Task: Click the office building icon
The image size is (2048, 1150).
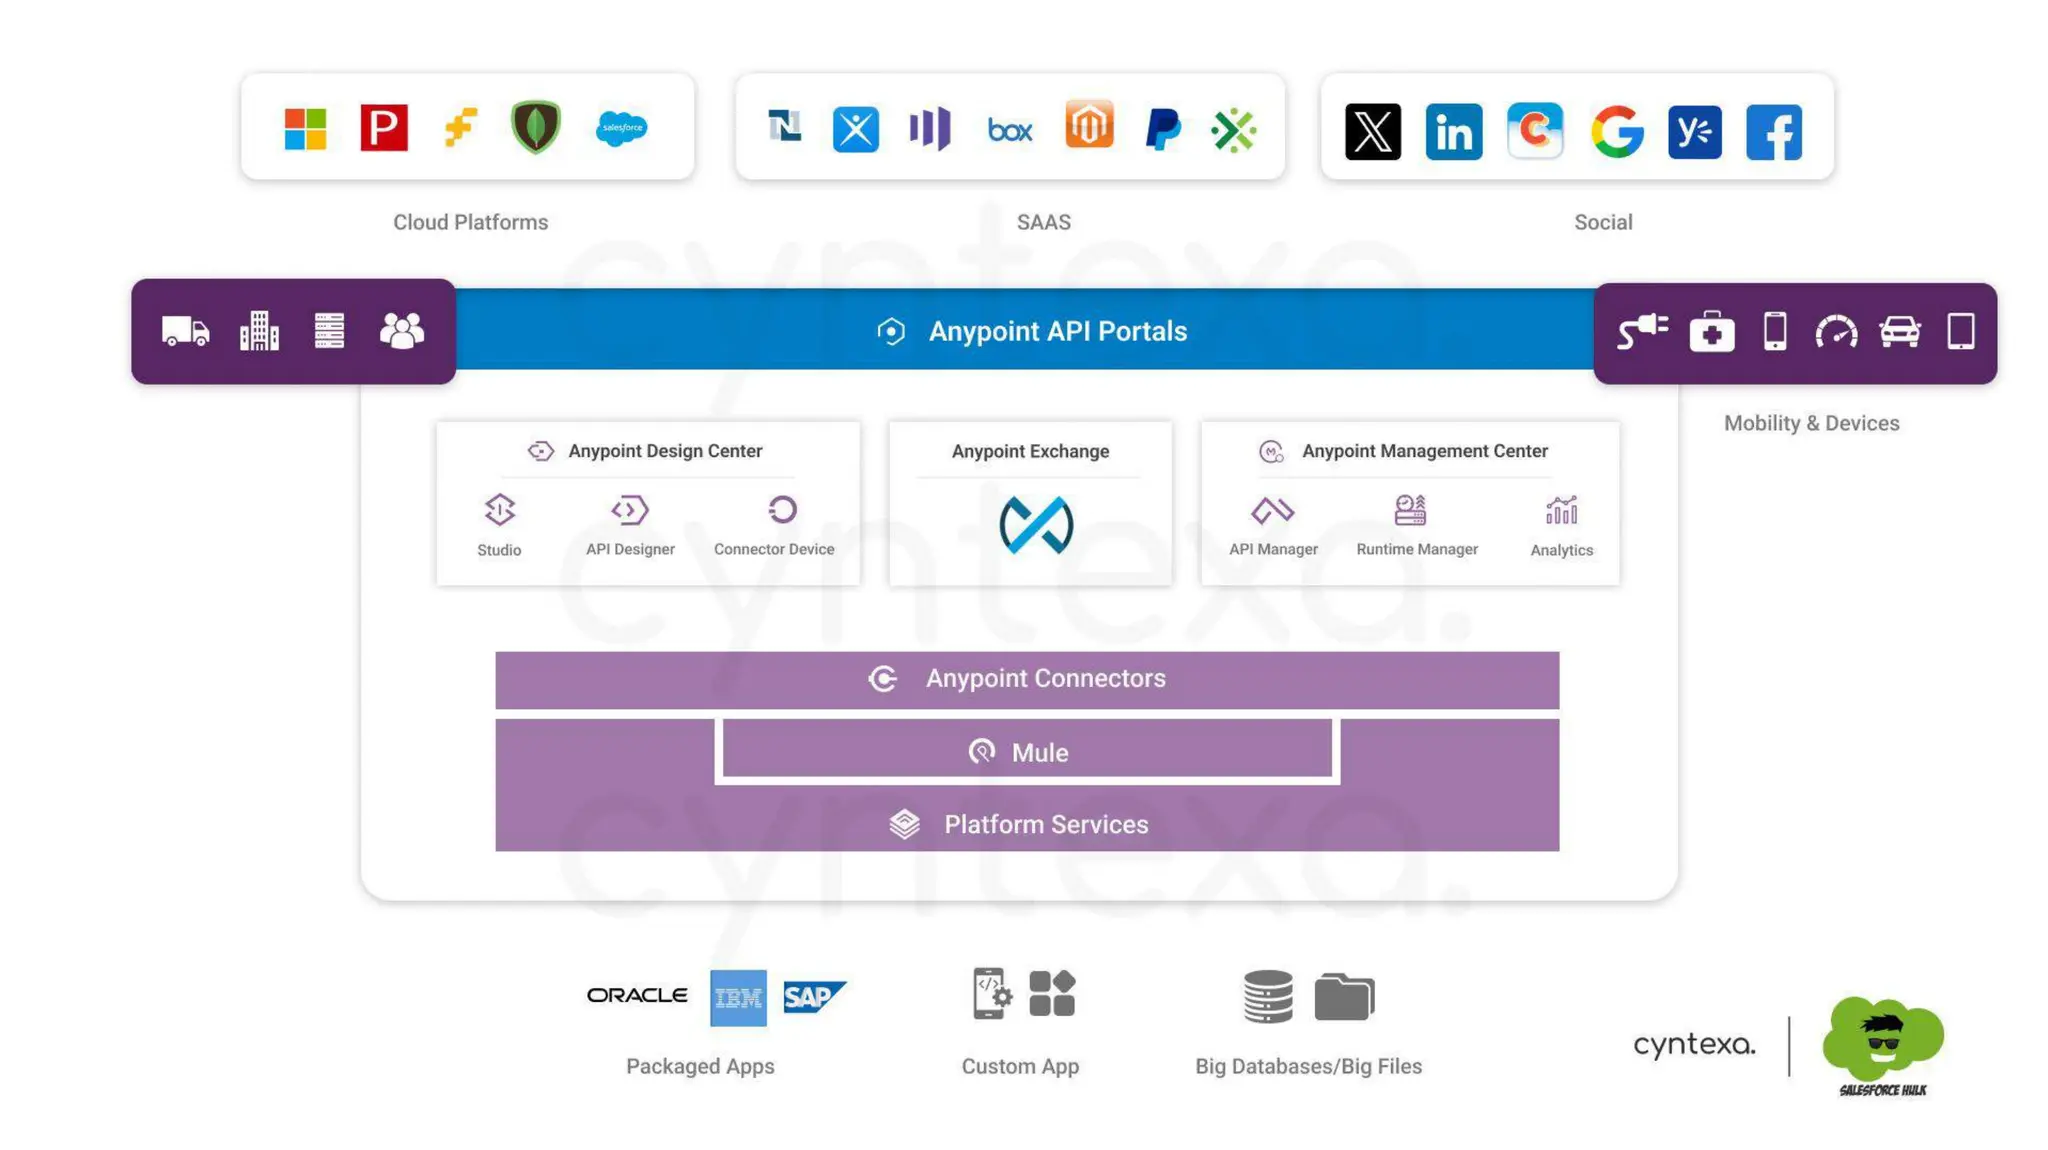Action: (259, 331)
